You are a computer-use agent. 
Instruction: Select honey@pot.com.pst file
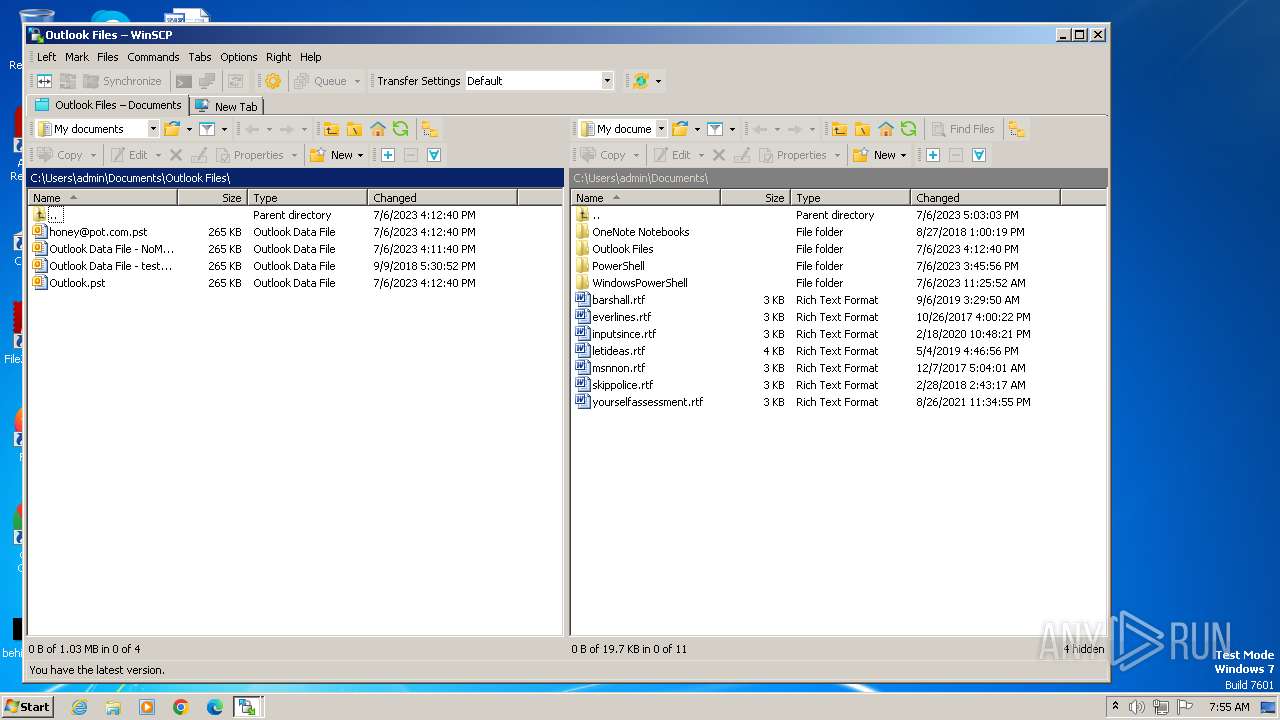click(98, 232)
